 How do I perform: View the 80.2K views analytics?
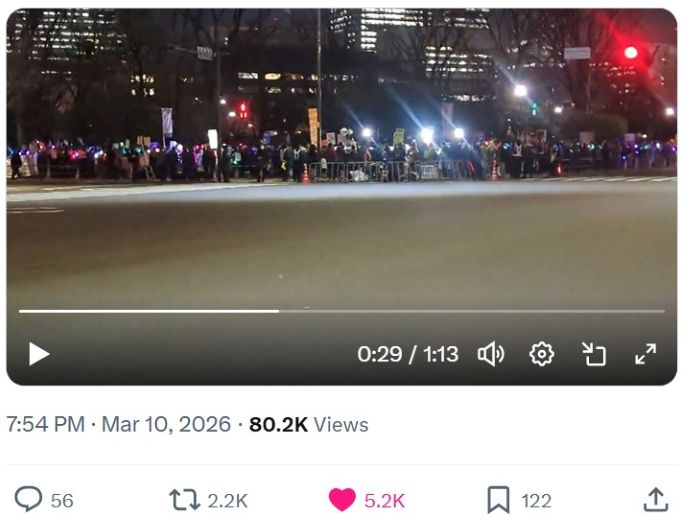pos(308,424)
